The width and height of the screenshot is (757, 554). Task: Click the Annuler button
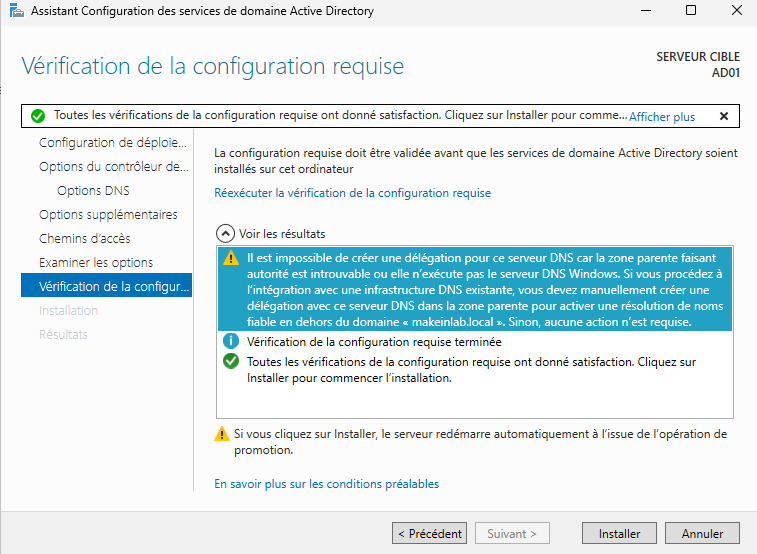coord(702,534)
